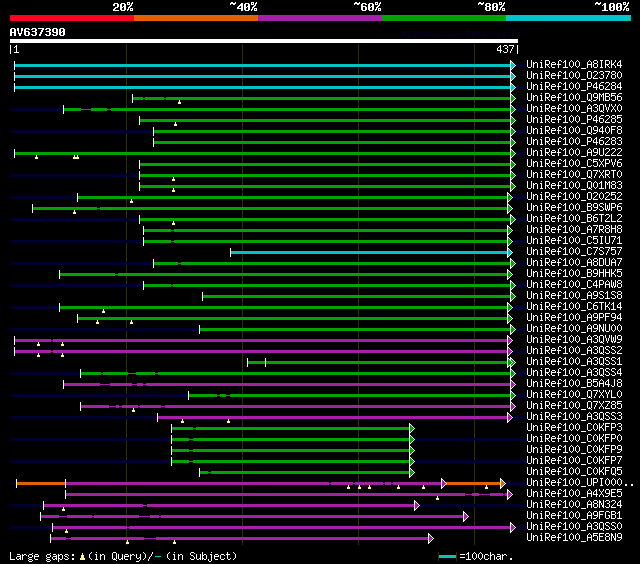Click the purple arrowhead ending the A9FGB1 bar

[466, 516]
